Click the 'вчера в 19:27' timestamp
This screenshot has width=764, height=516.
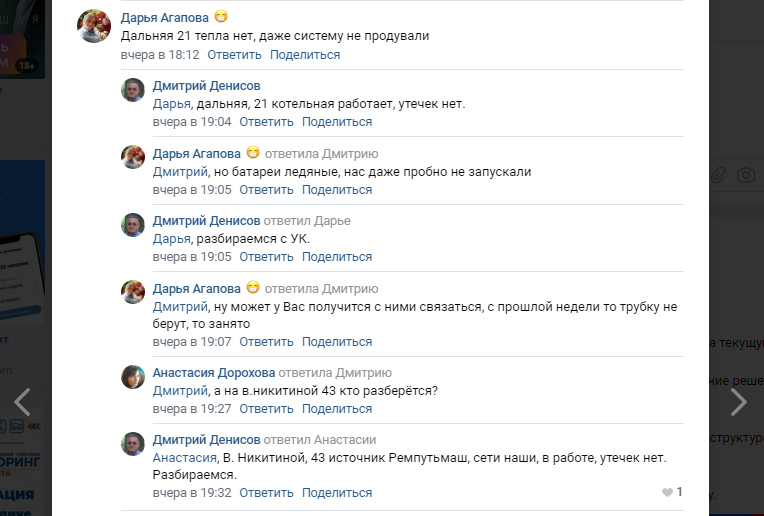[192, 409]
